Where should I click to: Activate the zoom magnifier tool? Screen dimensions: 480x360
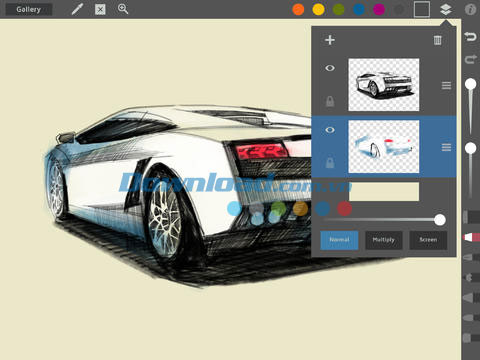(x=123, y=9)
